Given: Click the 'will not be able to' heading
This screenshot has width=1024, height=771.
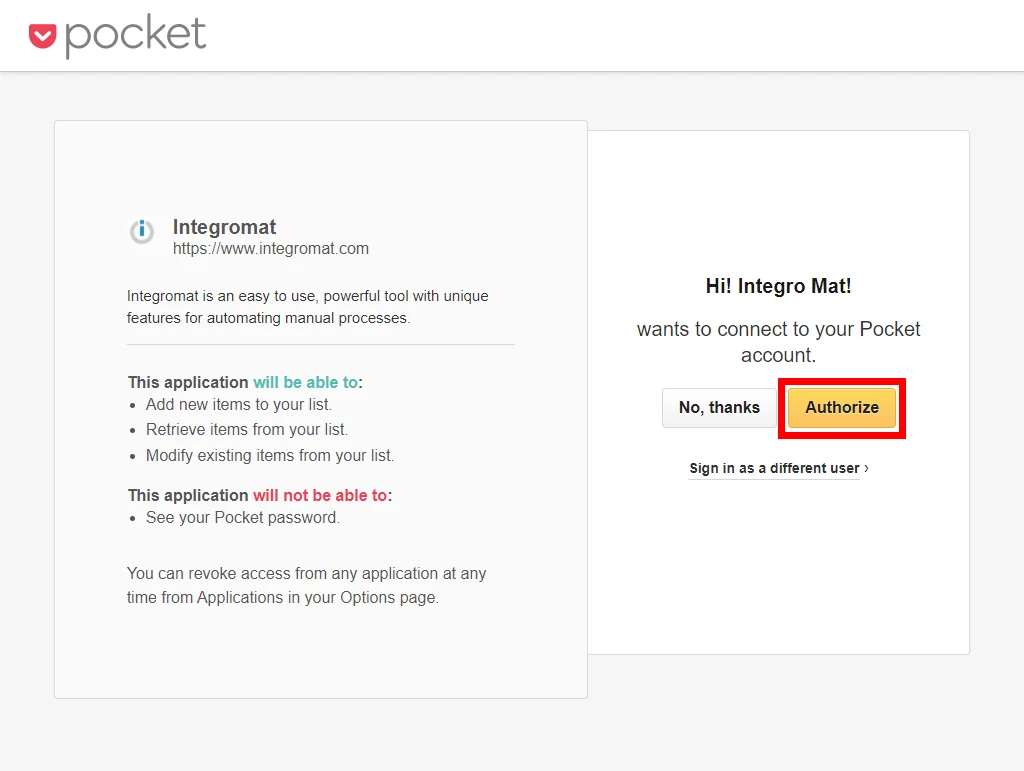Looking at the screenshot, I should (x=320, y=496).
